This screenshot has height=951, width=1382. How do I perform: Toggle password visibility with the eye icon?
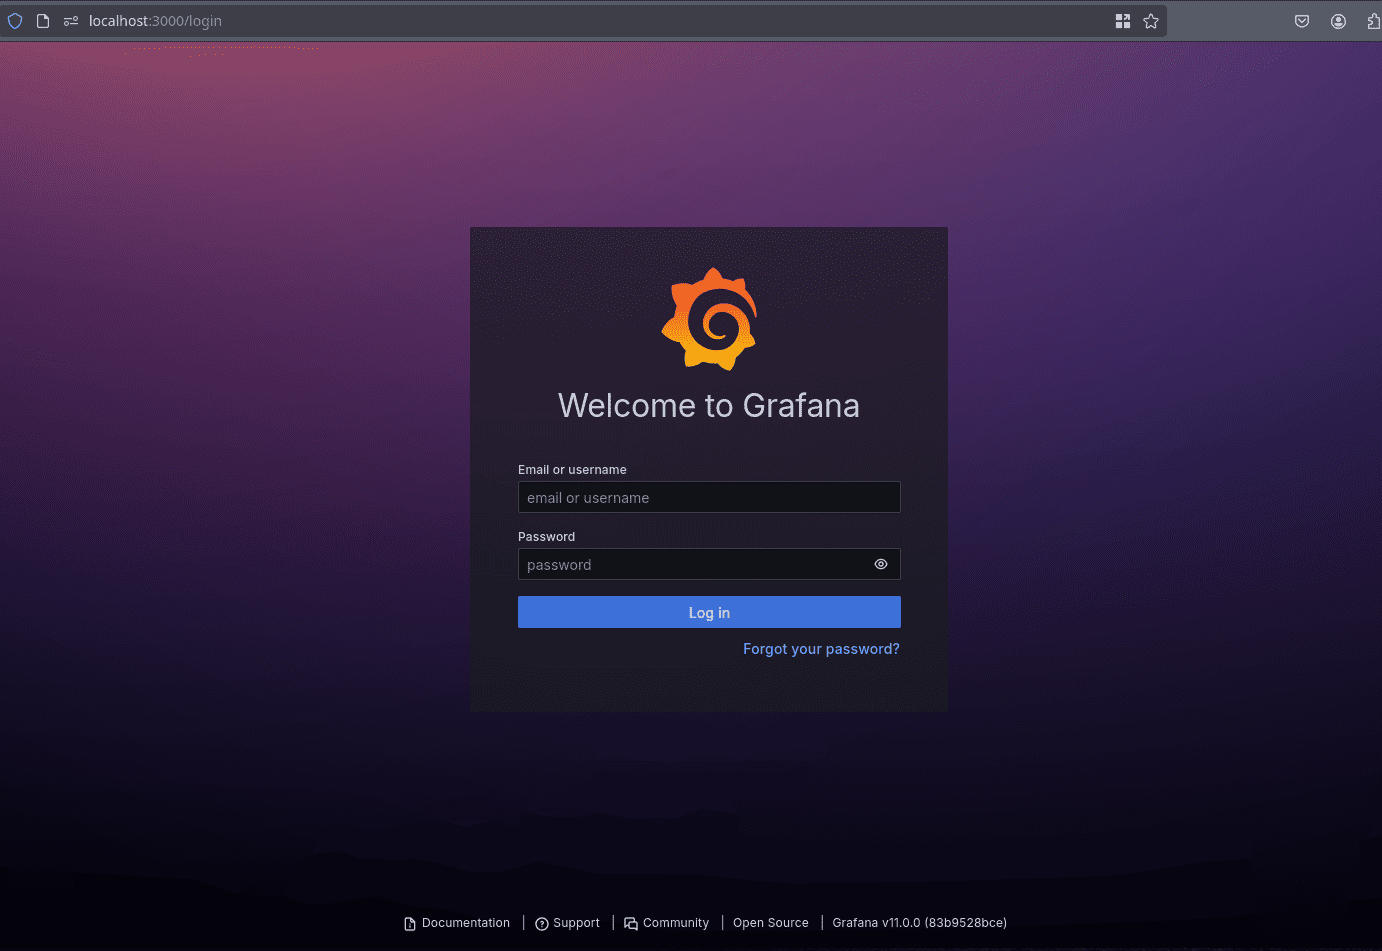[x=881, y=564]
